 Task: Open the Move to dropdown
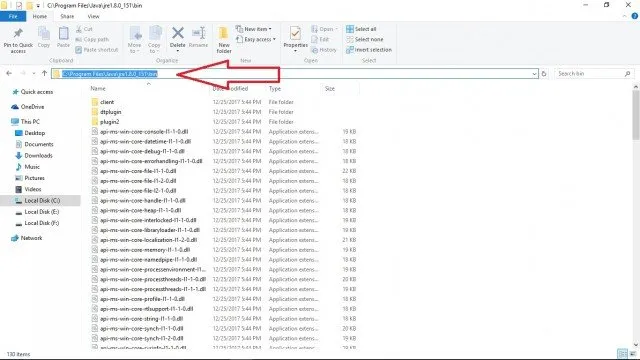coord(134,40)
